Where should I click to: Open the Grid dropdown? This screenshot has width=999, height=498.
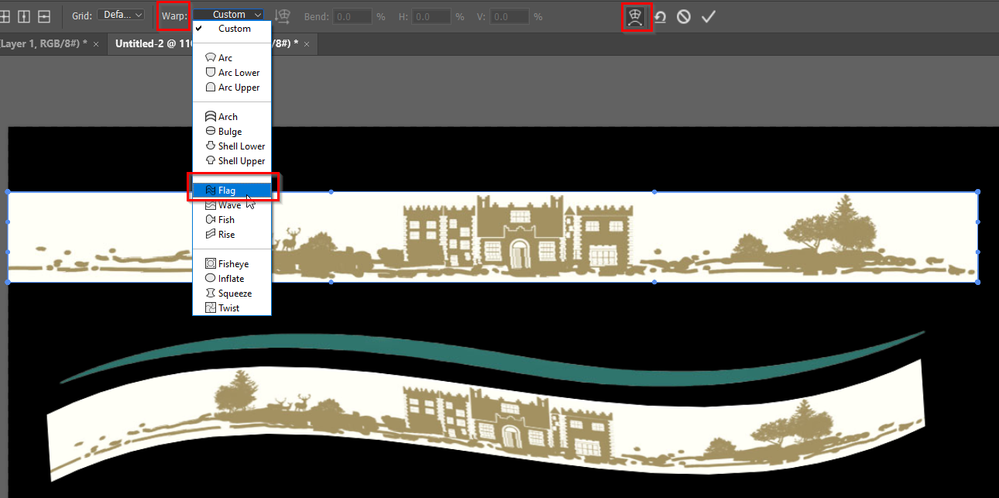121,15
